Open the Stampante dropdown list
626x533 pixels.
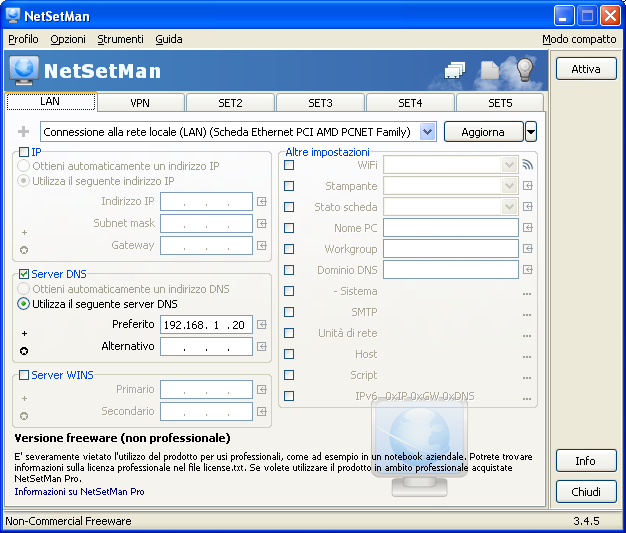(x=509, y=186)
